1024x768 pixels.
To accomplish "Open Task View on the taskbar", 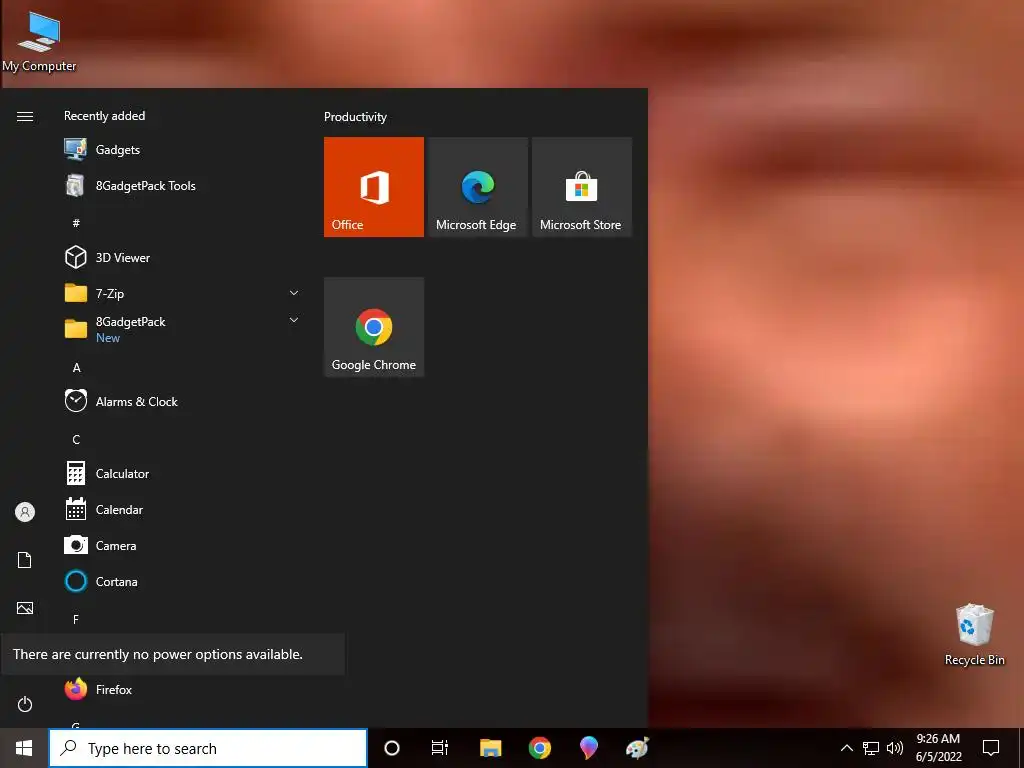I will pyautogui.click(x=440, y=748).
